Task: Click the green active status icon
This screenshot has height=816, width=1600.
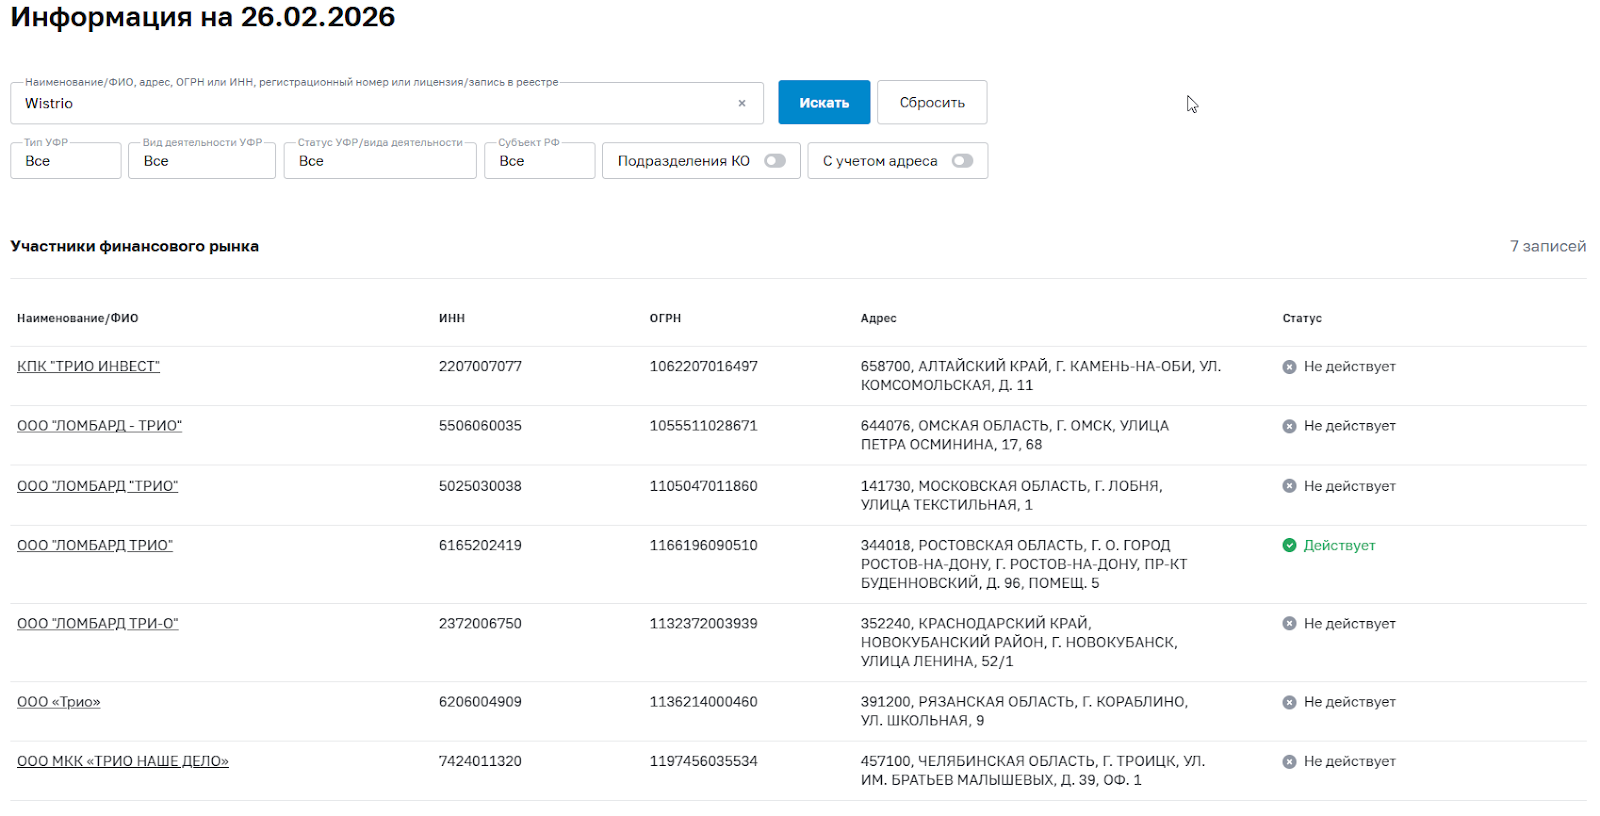Action: pos(1289,545)
